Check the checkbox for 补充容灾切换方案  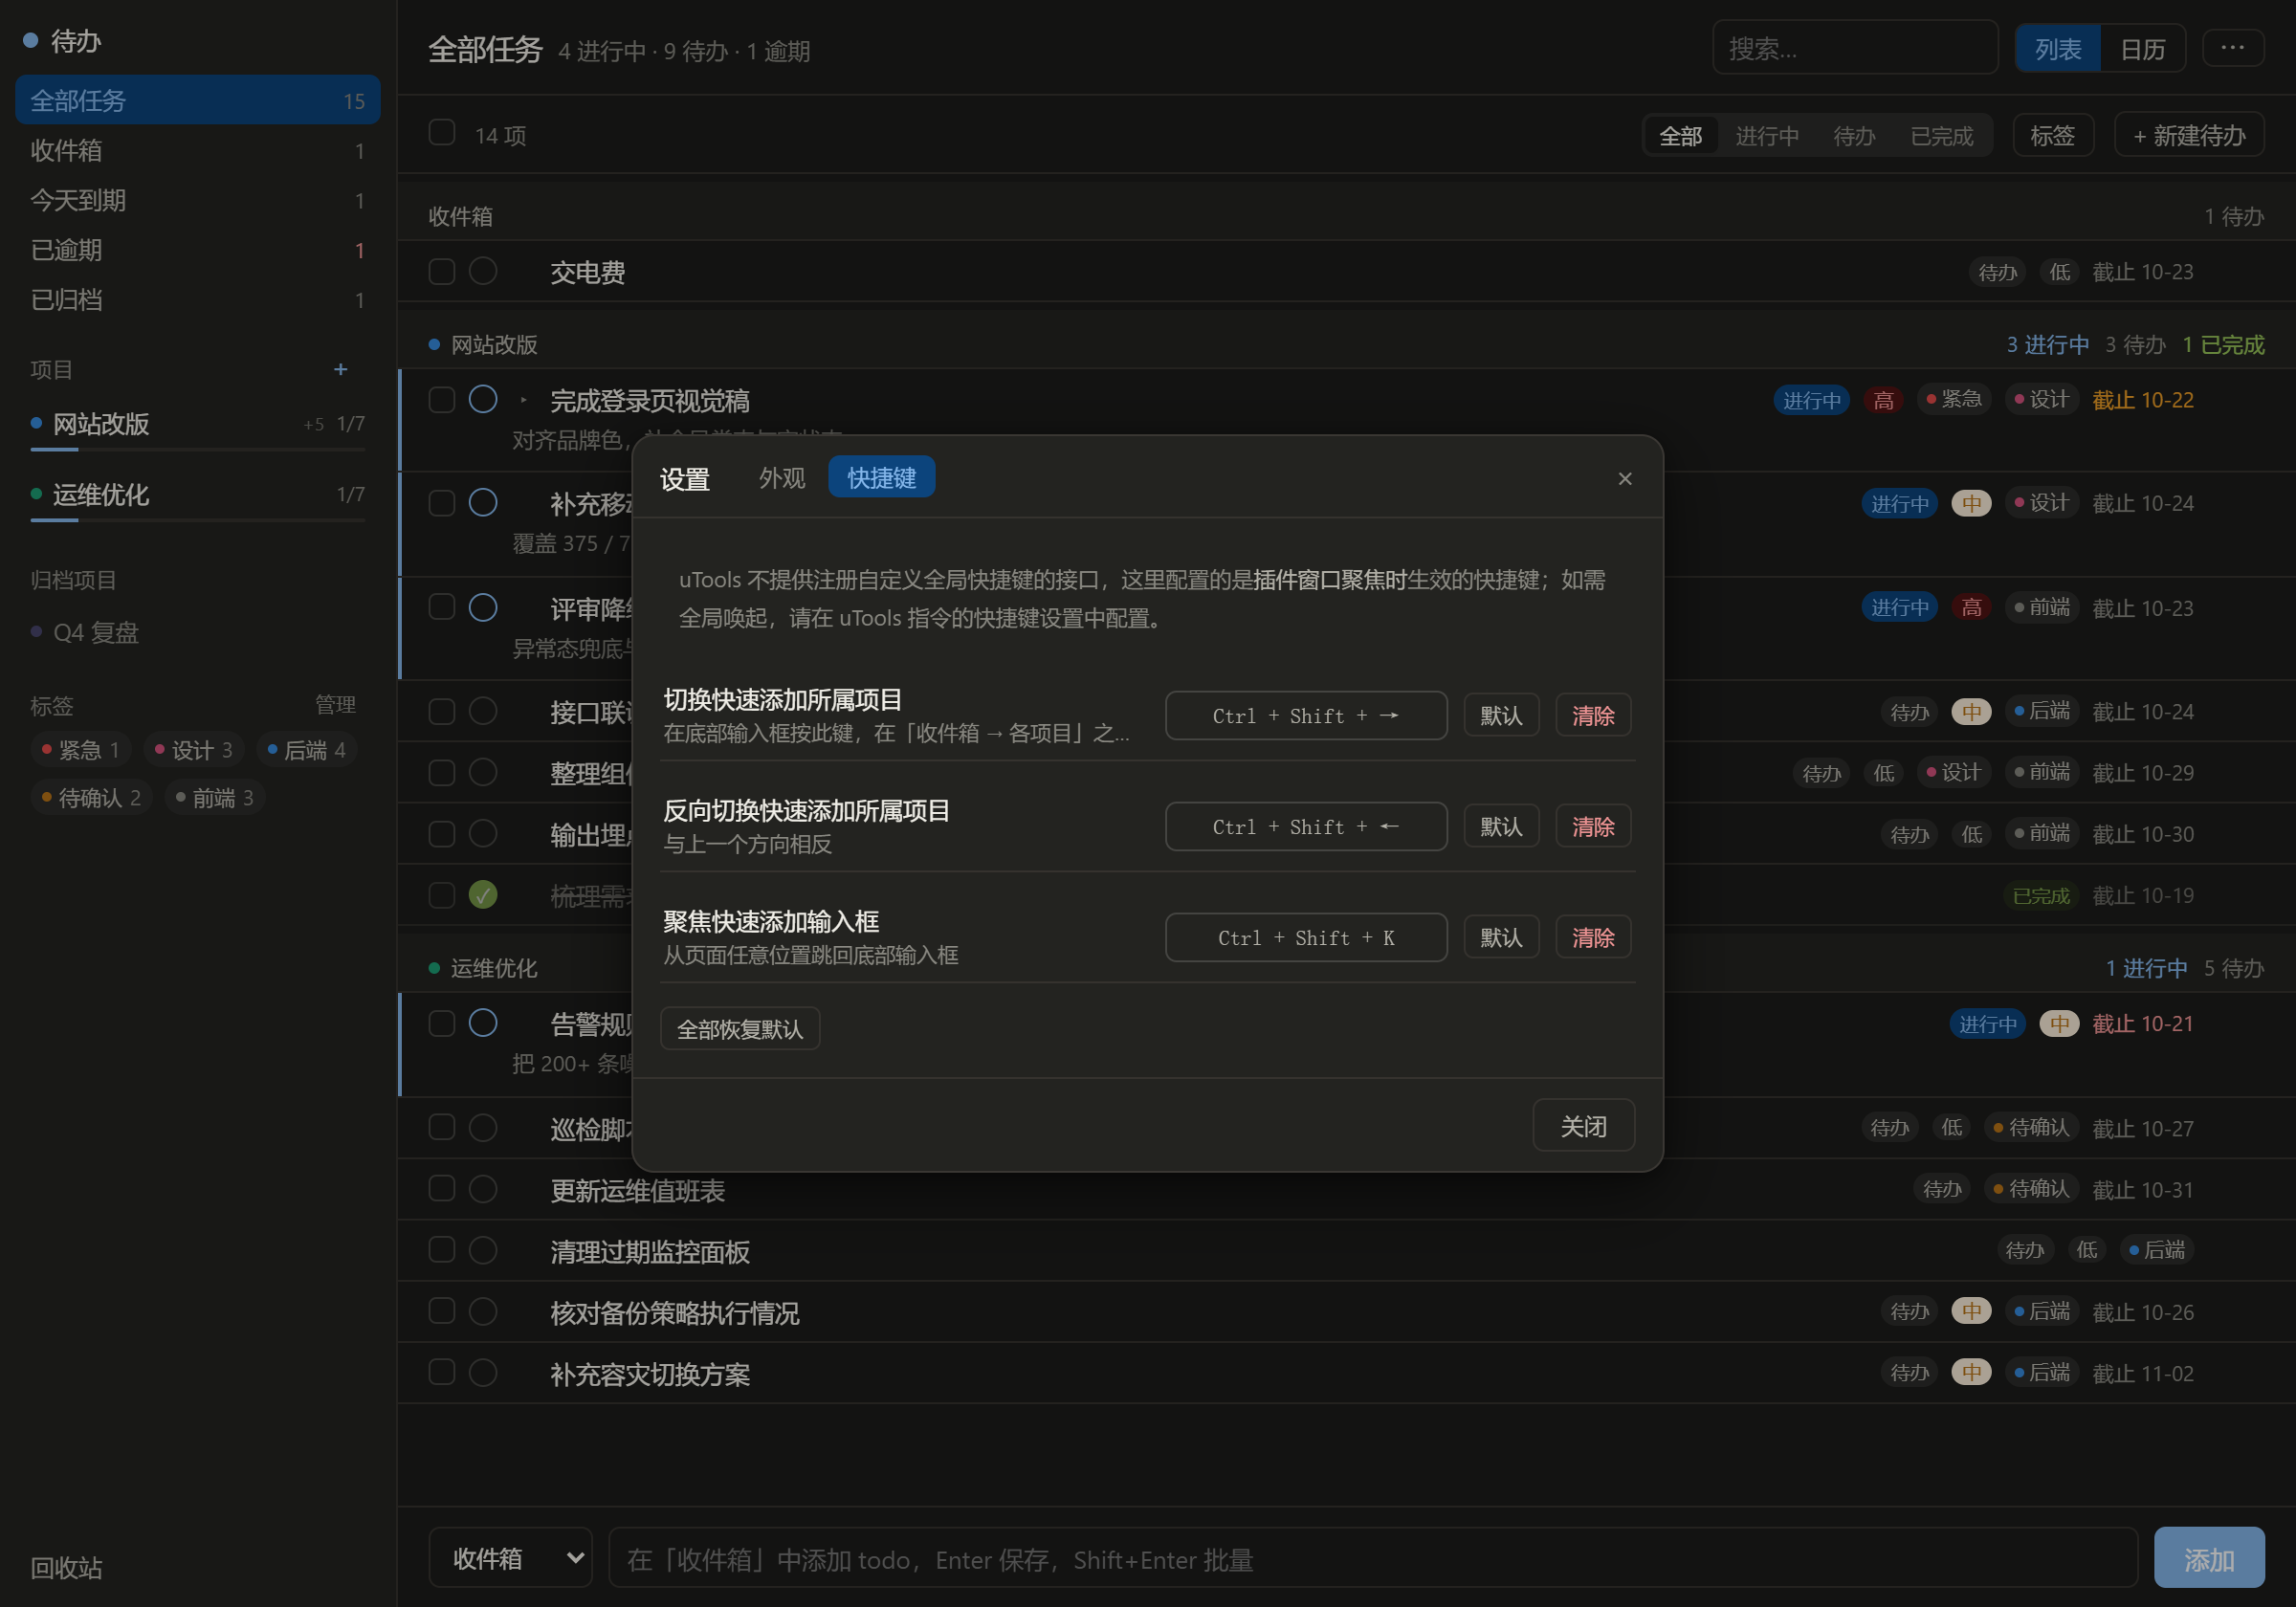(441, 1372)
